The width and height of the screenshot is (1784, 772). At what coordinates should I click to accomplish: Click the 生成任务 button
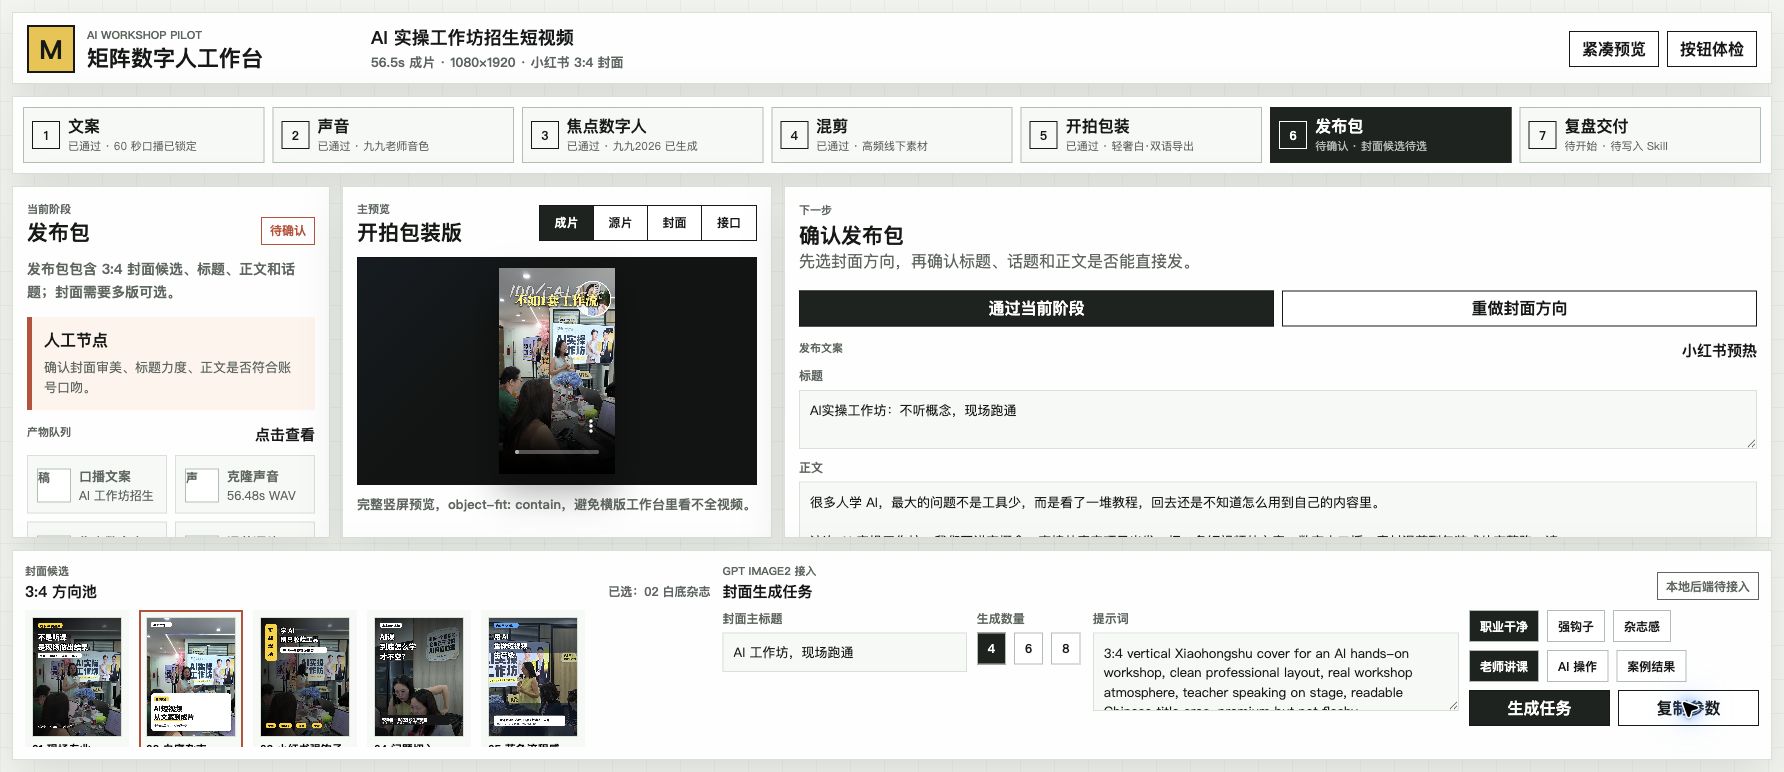coord(1539,708)
